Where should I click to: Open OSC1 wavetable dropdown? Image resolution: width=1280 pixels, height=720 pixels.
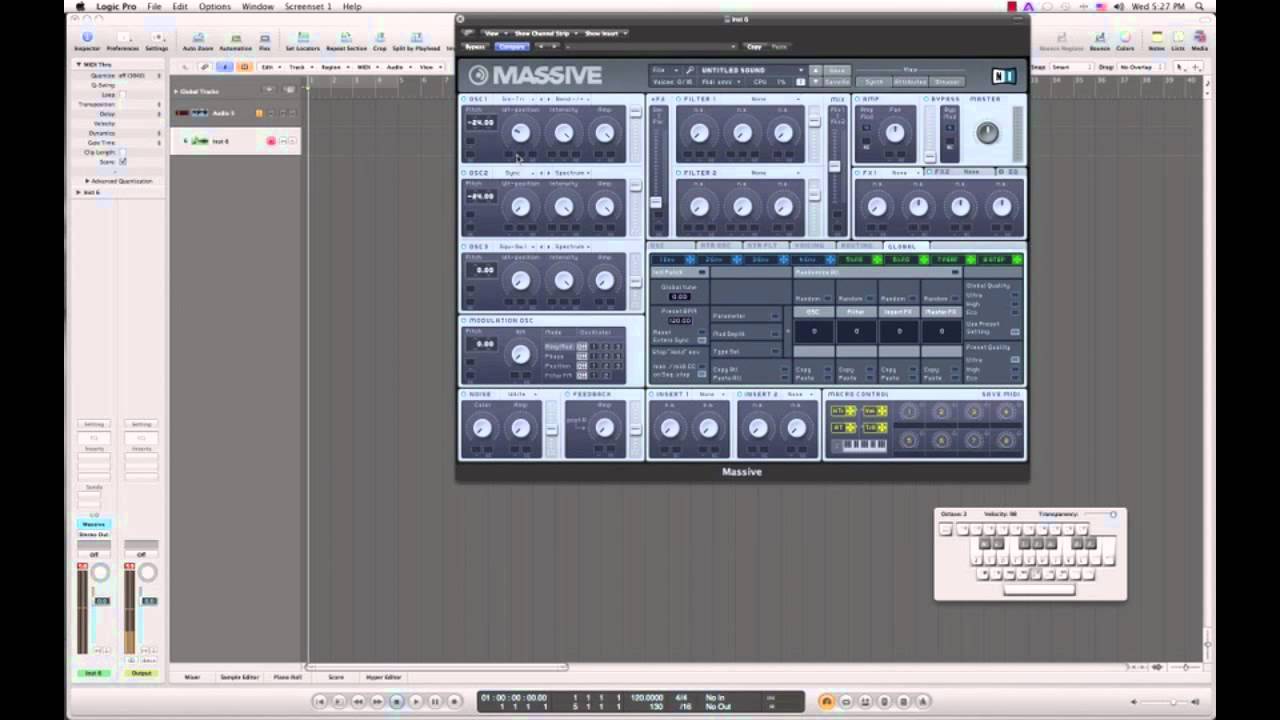click(x=516, y=100)
